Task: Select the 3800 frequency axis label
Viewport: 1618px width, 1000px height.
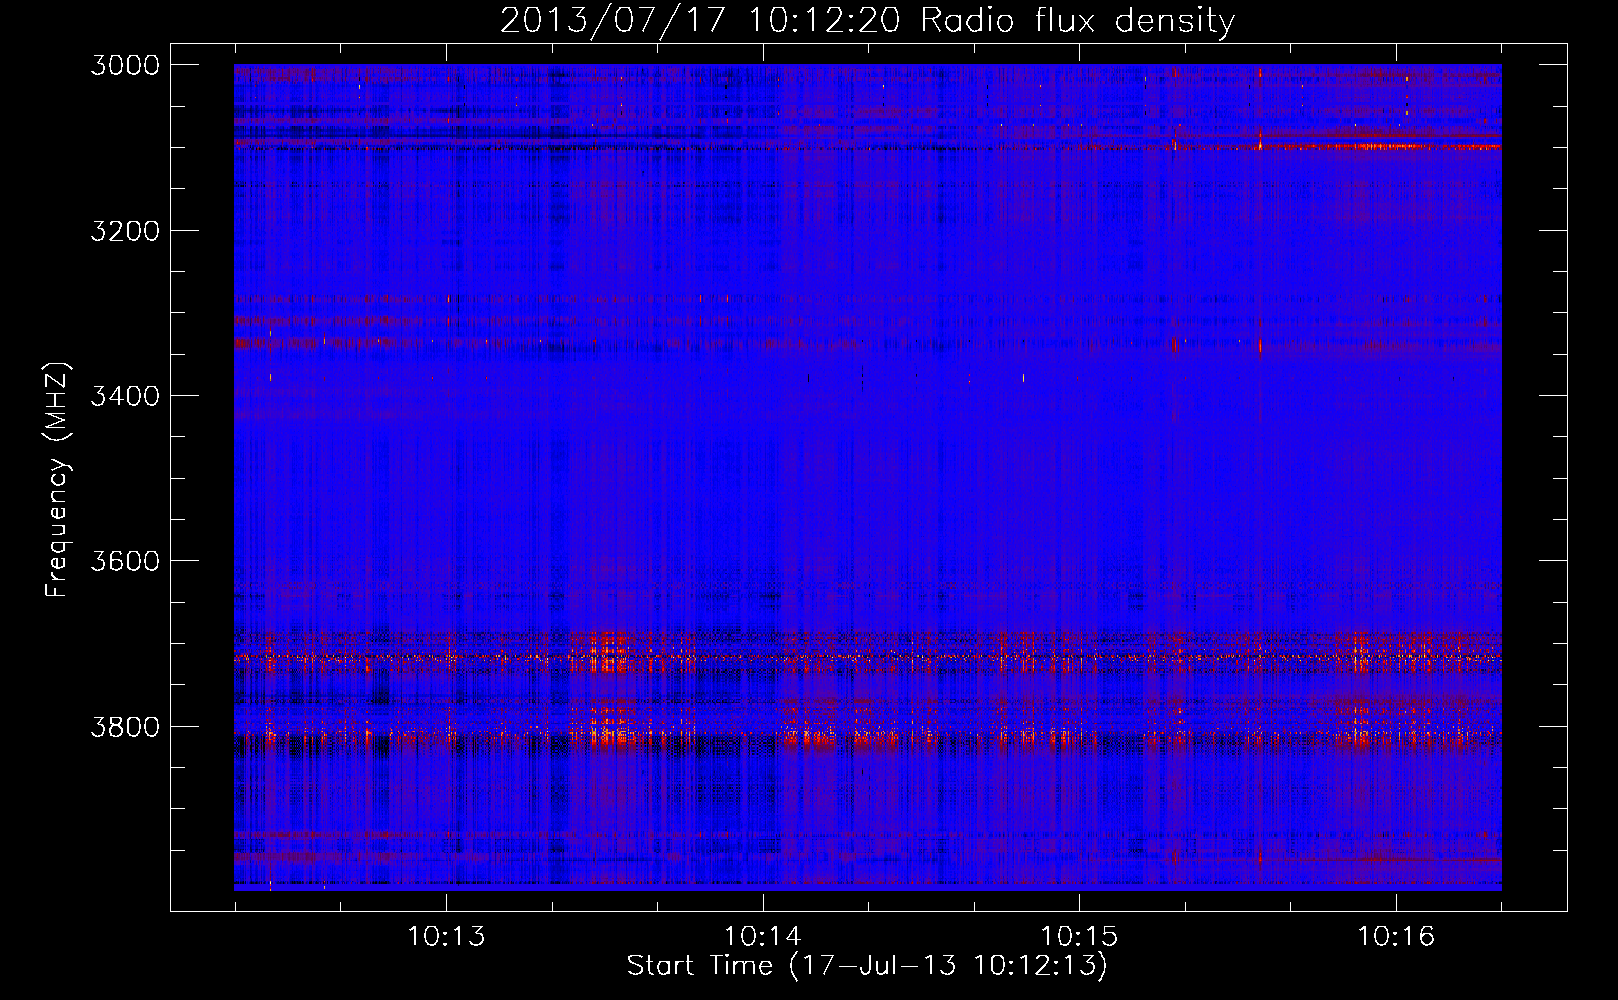Action: pyautogui.click(x=125, y=726)
